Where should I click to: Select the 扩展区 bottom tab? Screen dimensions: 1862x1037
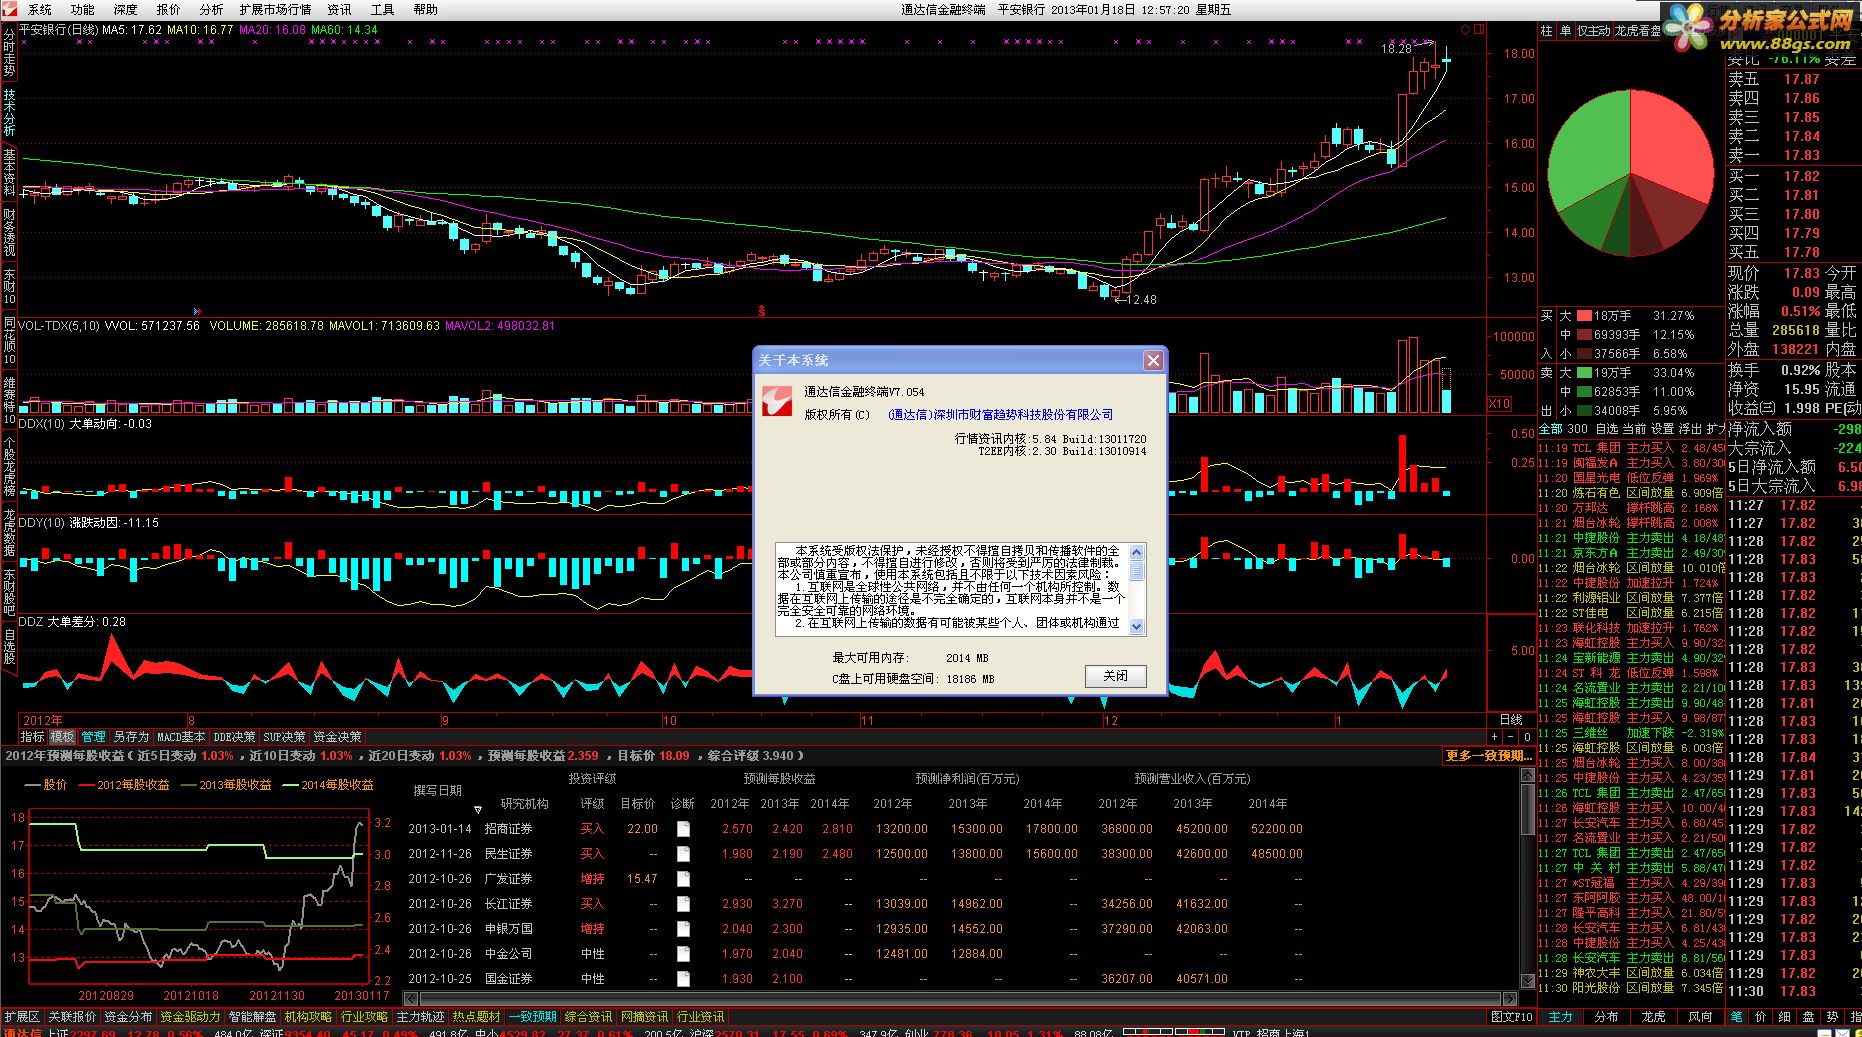22,1017
